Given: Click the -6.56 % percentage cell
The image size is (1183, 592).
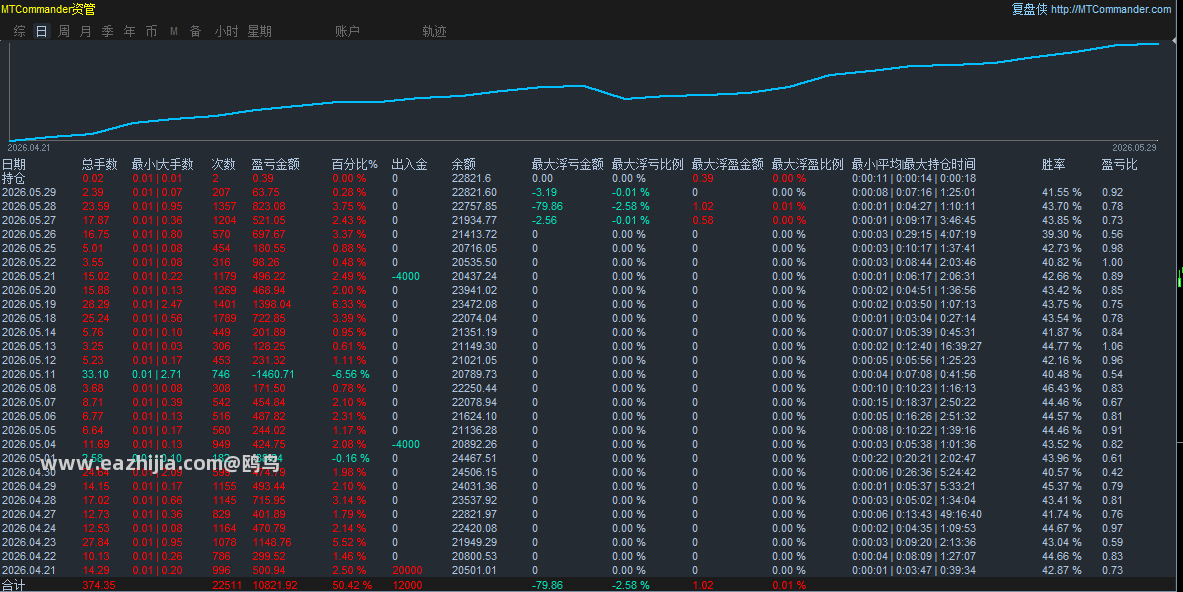Looking at the screenshot, I should (x=351, y=374).
